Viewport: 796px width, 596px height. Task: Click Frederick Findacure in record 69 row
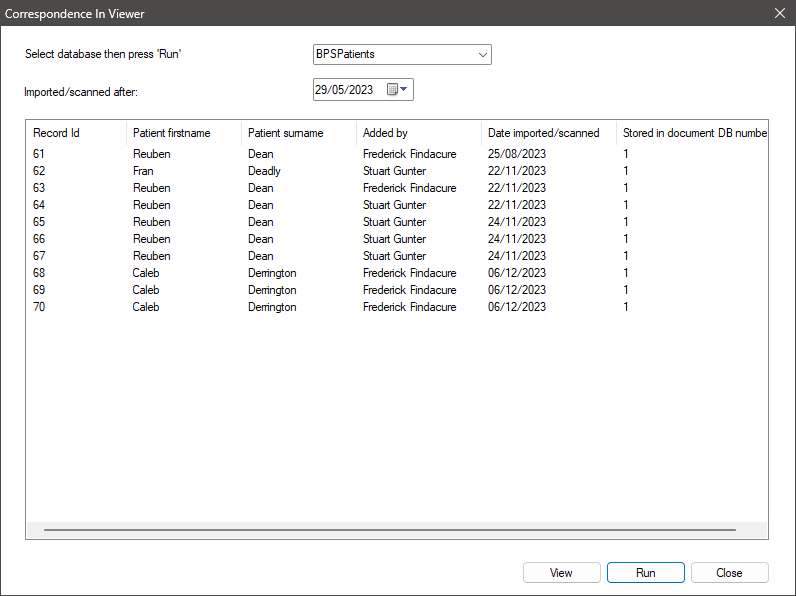[410, 290]
